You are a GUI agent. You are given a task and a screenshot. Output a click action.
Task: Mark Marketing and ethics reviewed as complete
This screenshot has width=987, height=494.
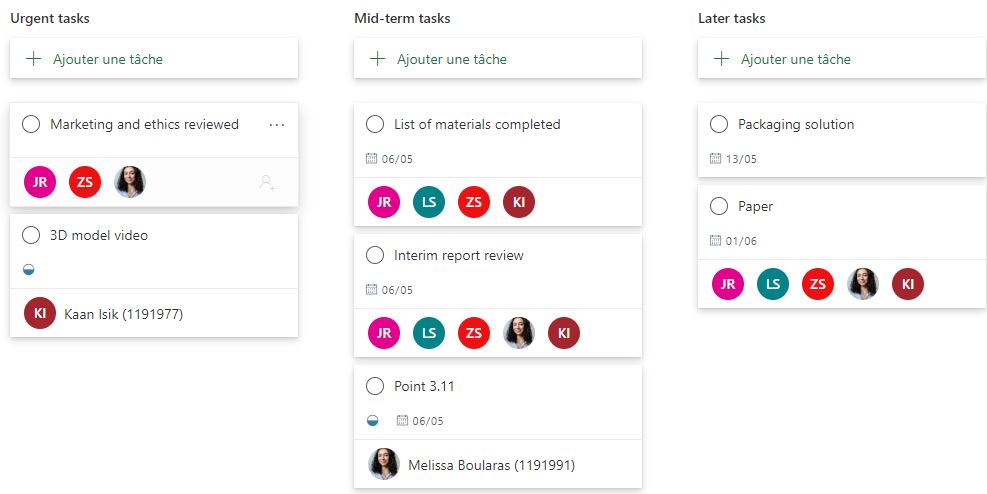31,125
